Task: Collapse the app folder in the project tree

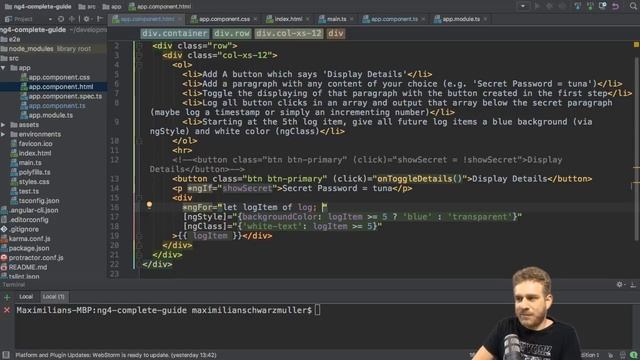Action: click(x=3, y=68)
